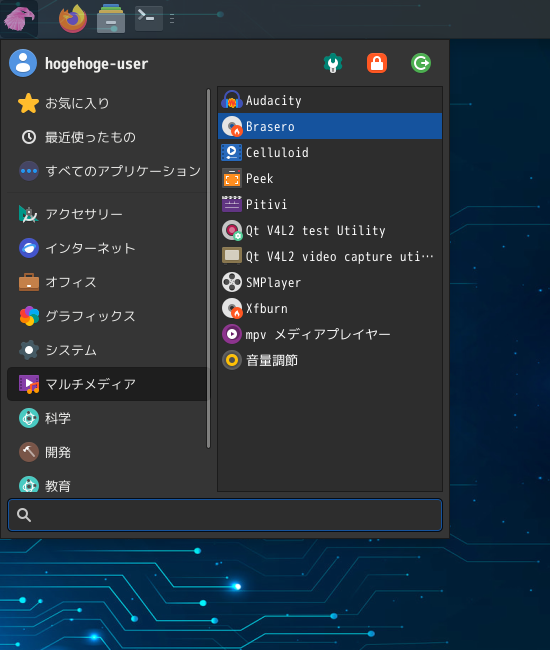Open the グラフィックス category
The image size is (550, 650).
(x=107, y=316)
